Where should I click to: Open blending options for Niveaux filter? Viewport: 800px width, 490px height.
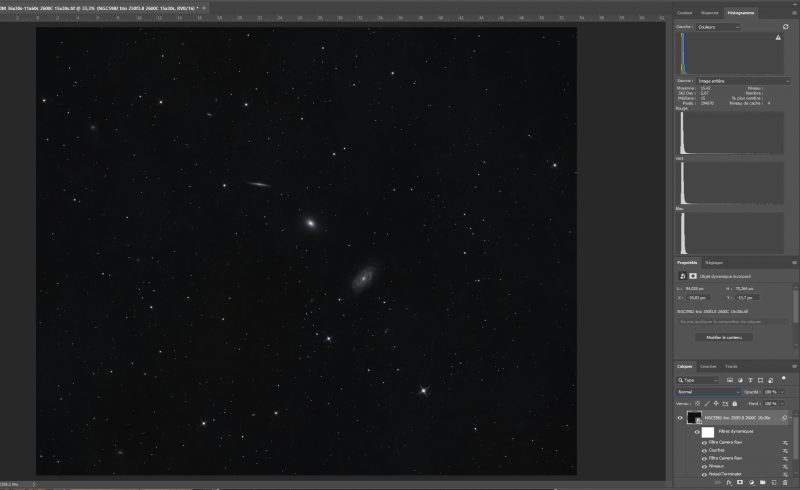(x=785, y=466)
